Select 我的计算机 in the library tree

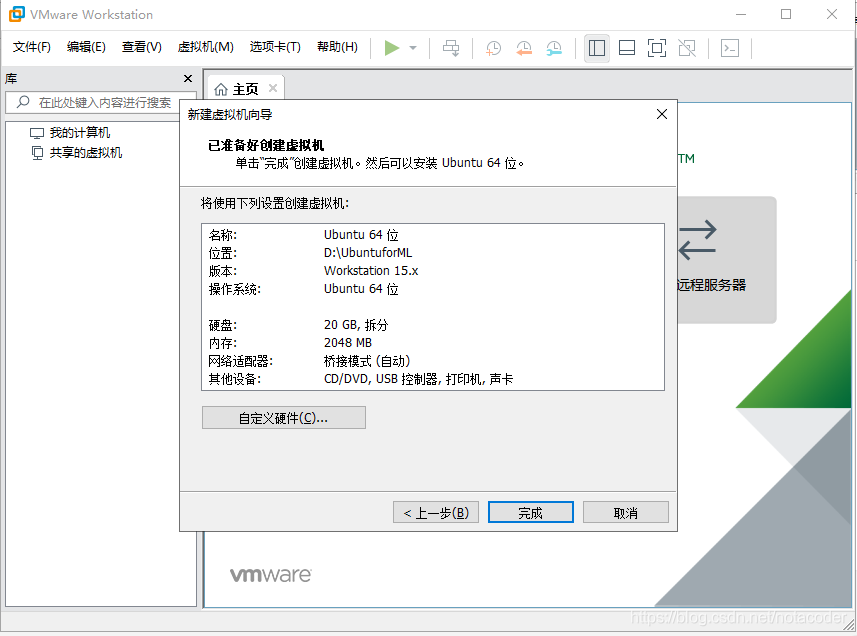point(70,133)
